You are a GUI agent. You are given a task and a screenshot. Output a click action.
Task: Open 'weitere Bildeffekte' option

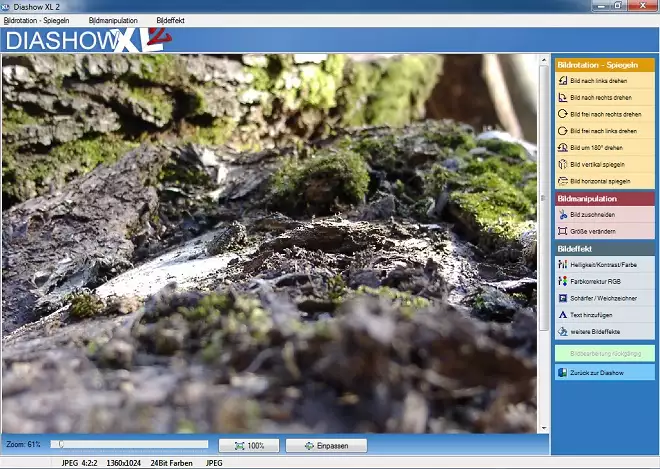click(x=605, y=331)
